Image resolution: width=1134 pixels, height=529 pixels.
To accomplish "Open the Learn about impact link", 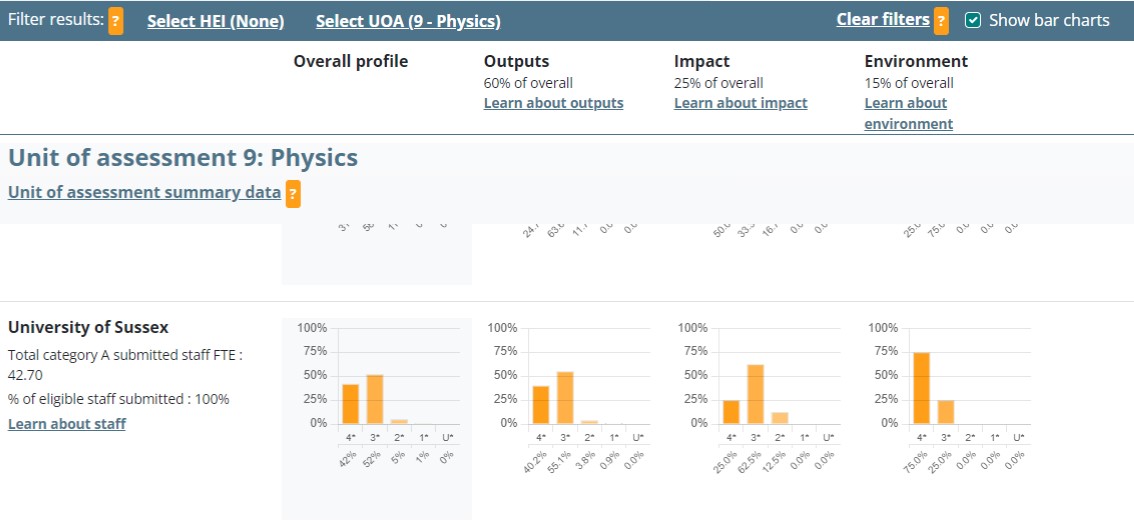I will click(x=740, y=103).
